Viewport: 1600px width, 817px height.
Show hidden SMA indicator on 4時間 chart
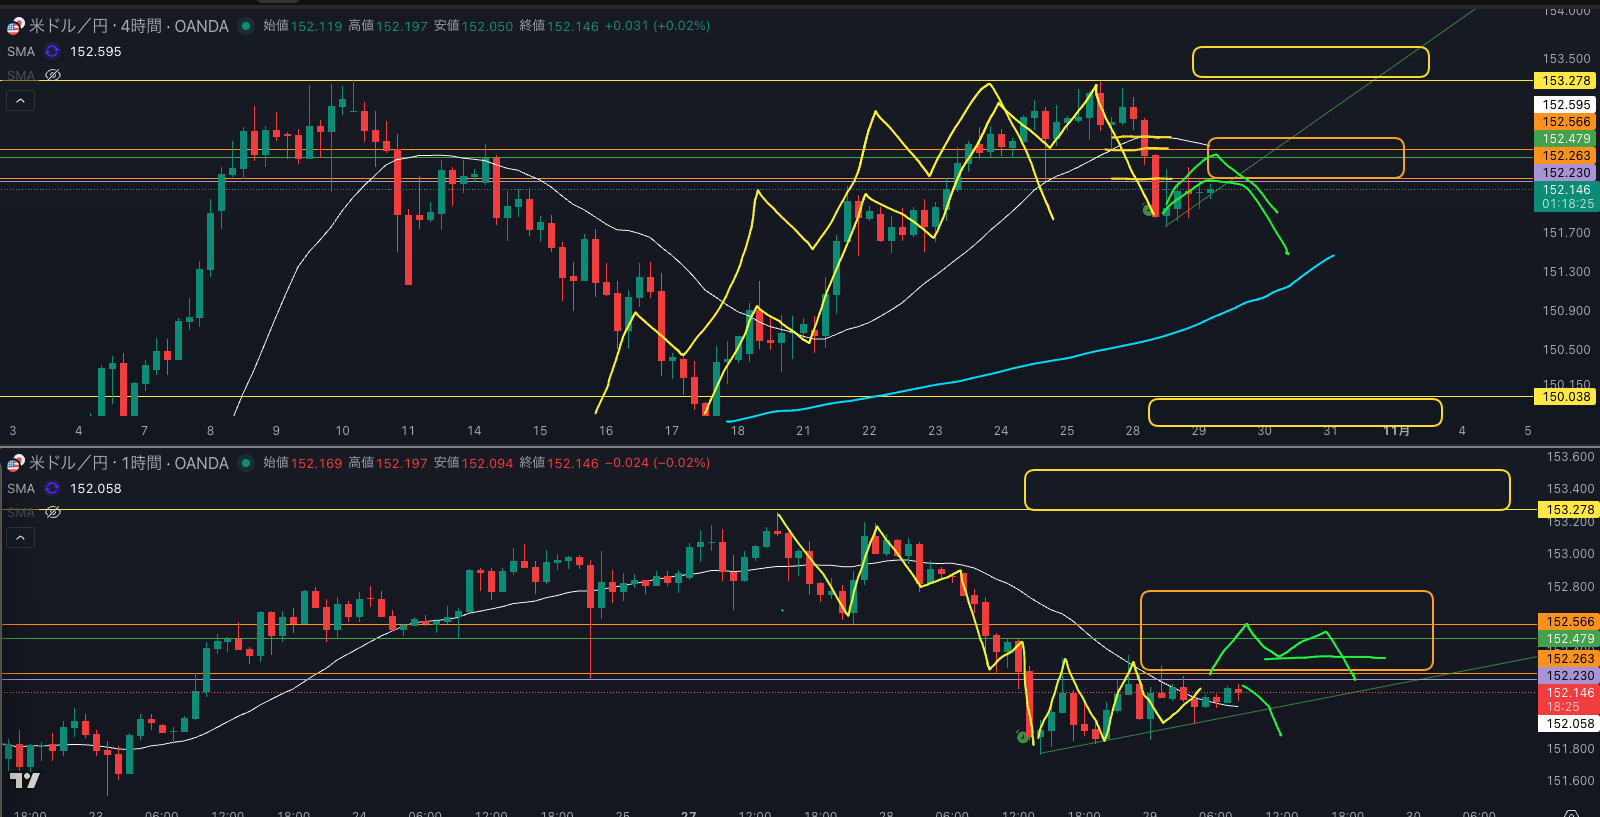point(53,75)
